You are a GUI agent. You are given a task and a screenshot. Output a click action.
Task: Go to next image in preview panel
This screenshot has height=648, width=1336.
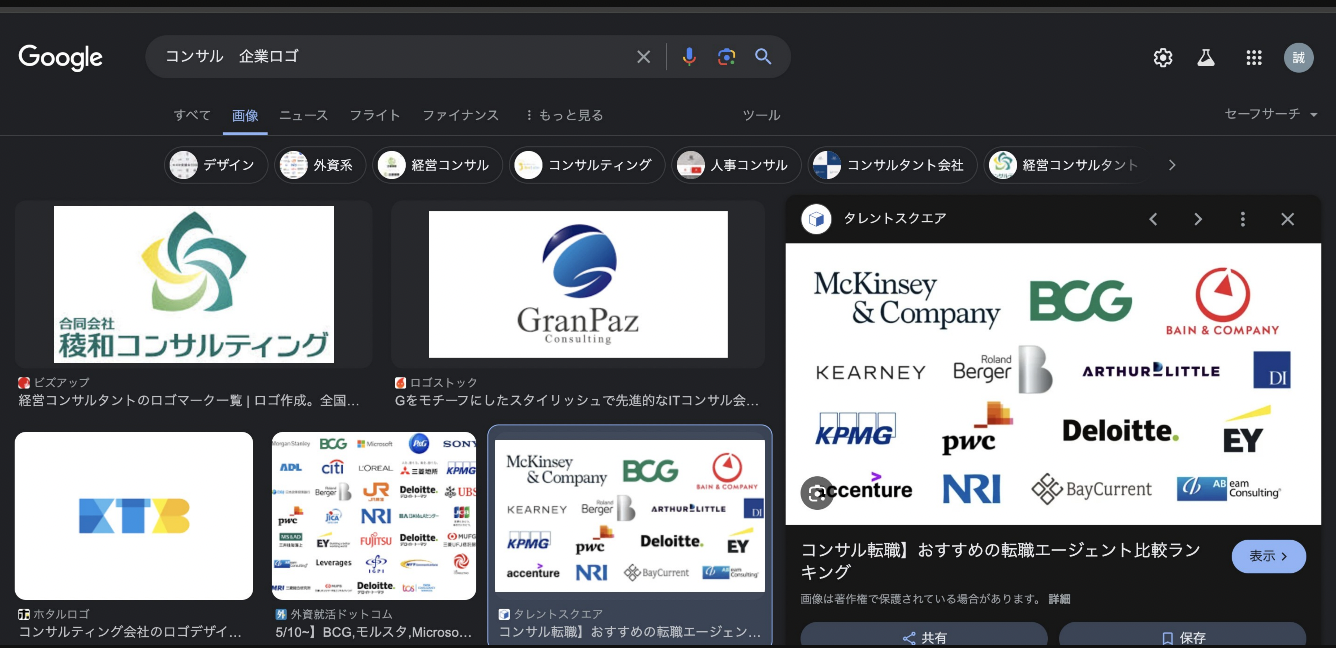[1198, 219]
